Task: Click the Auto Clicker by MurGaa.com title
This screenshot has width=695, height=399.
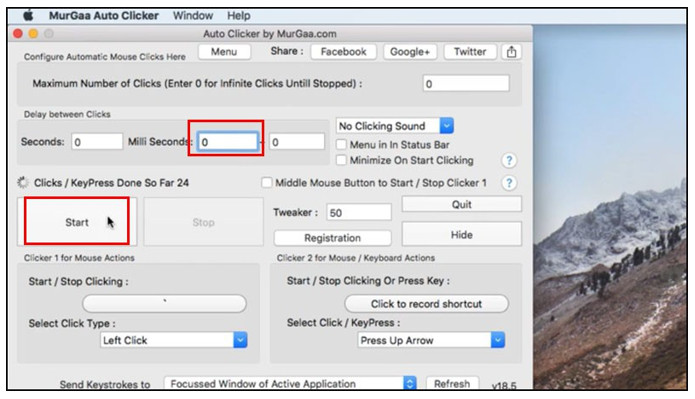Action: 269,34
